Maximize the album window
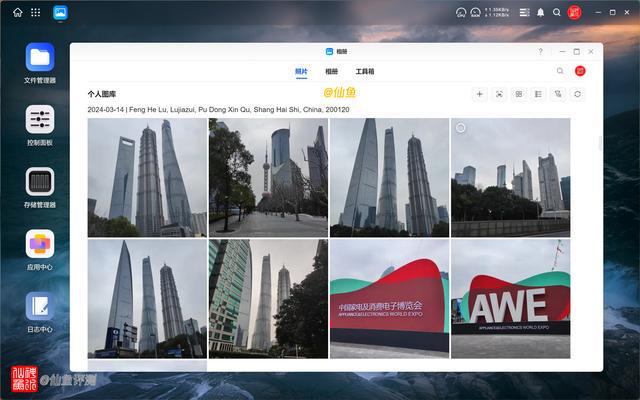Viewport: 640px width, 400px height. coord(577,51)
